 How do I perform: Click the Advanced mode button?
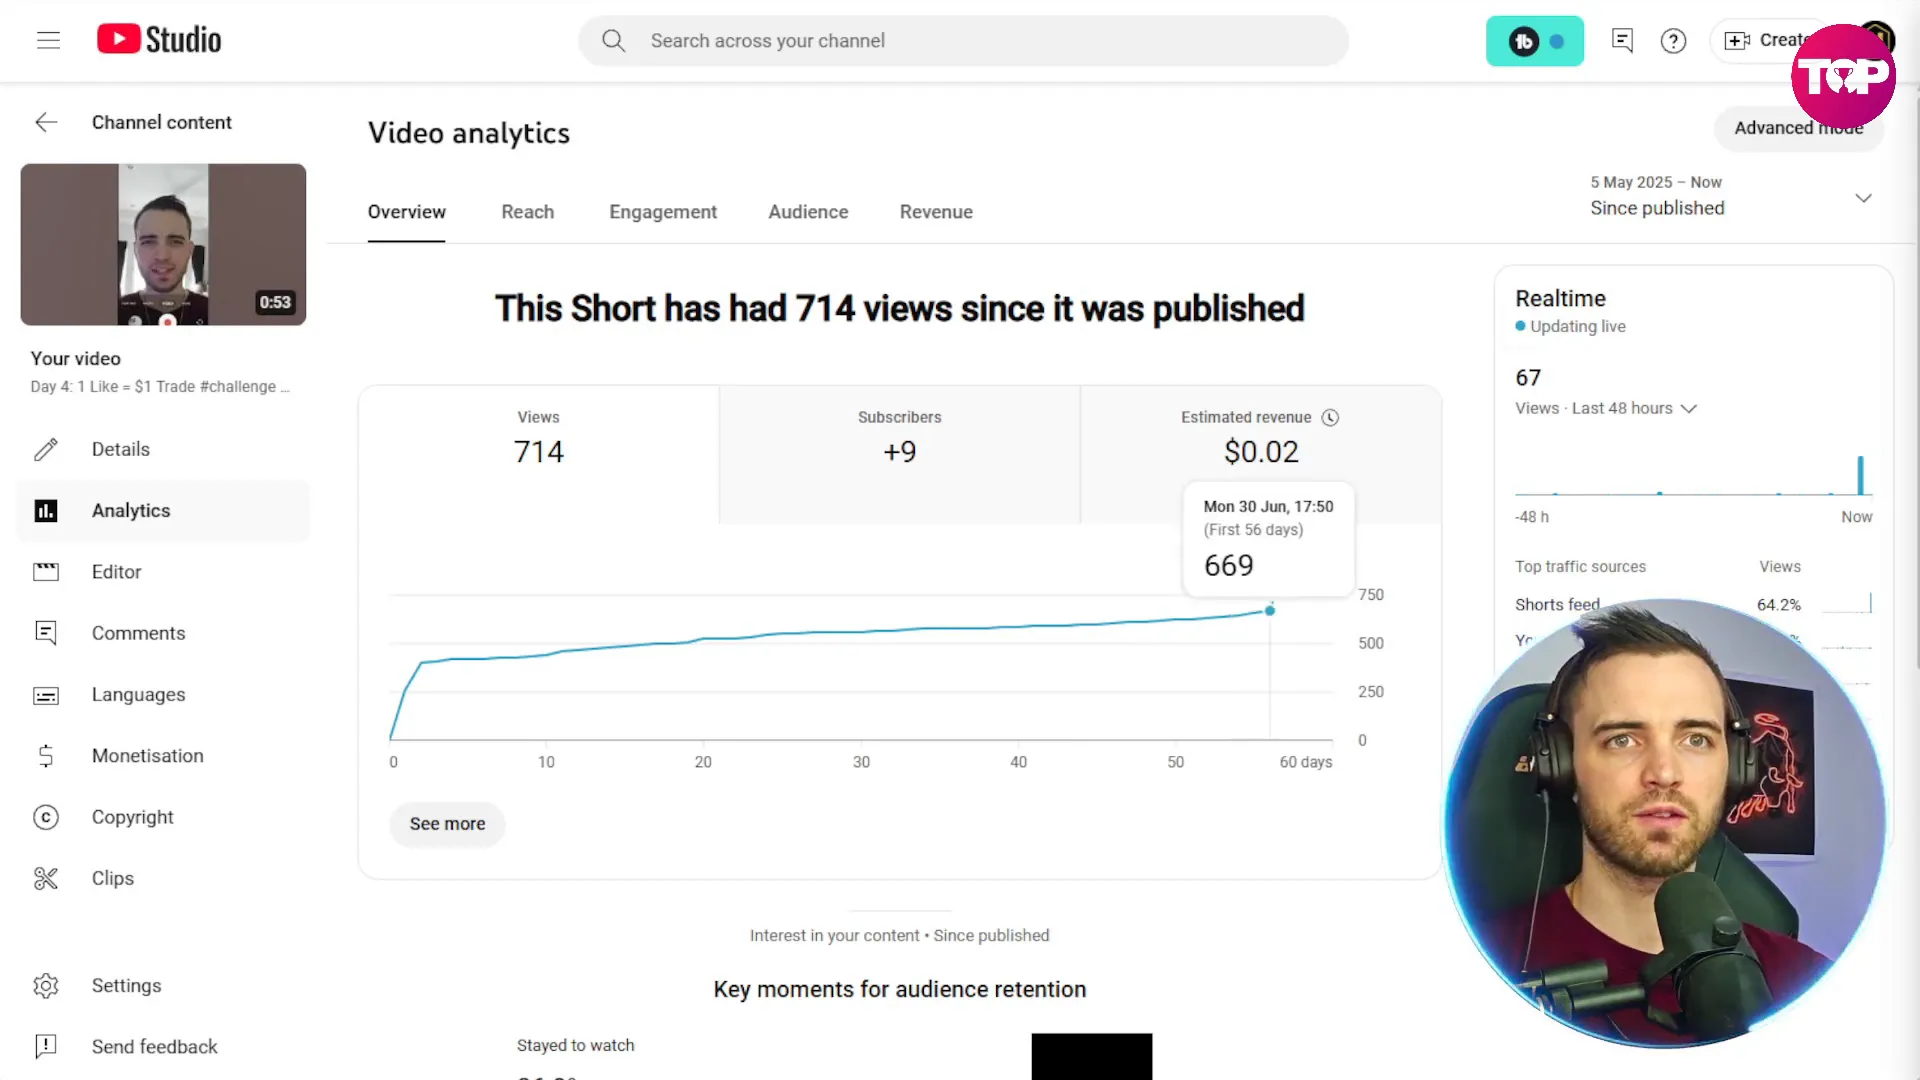[x=1798, y=128]
